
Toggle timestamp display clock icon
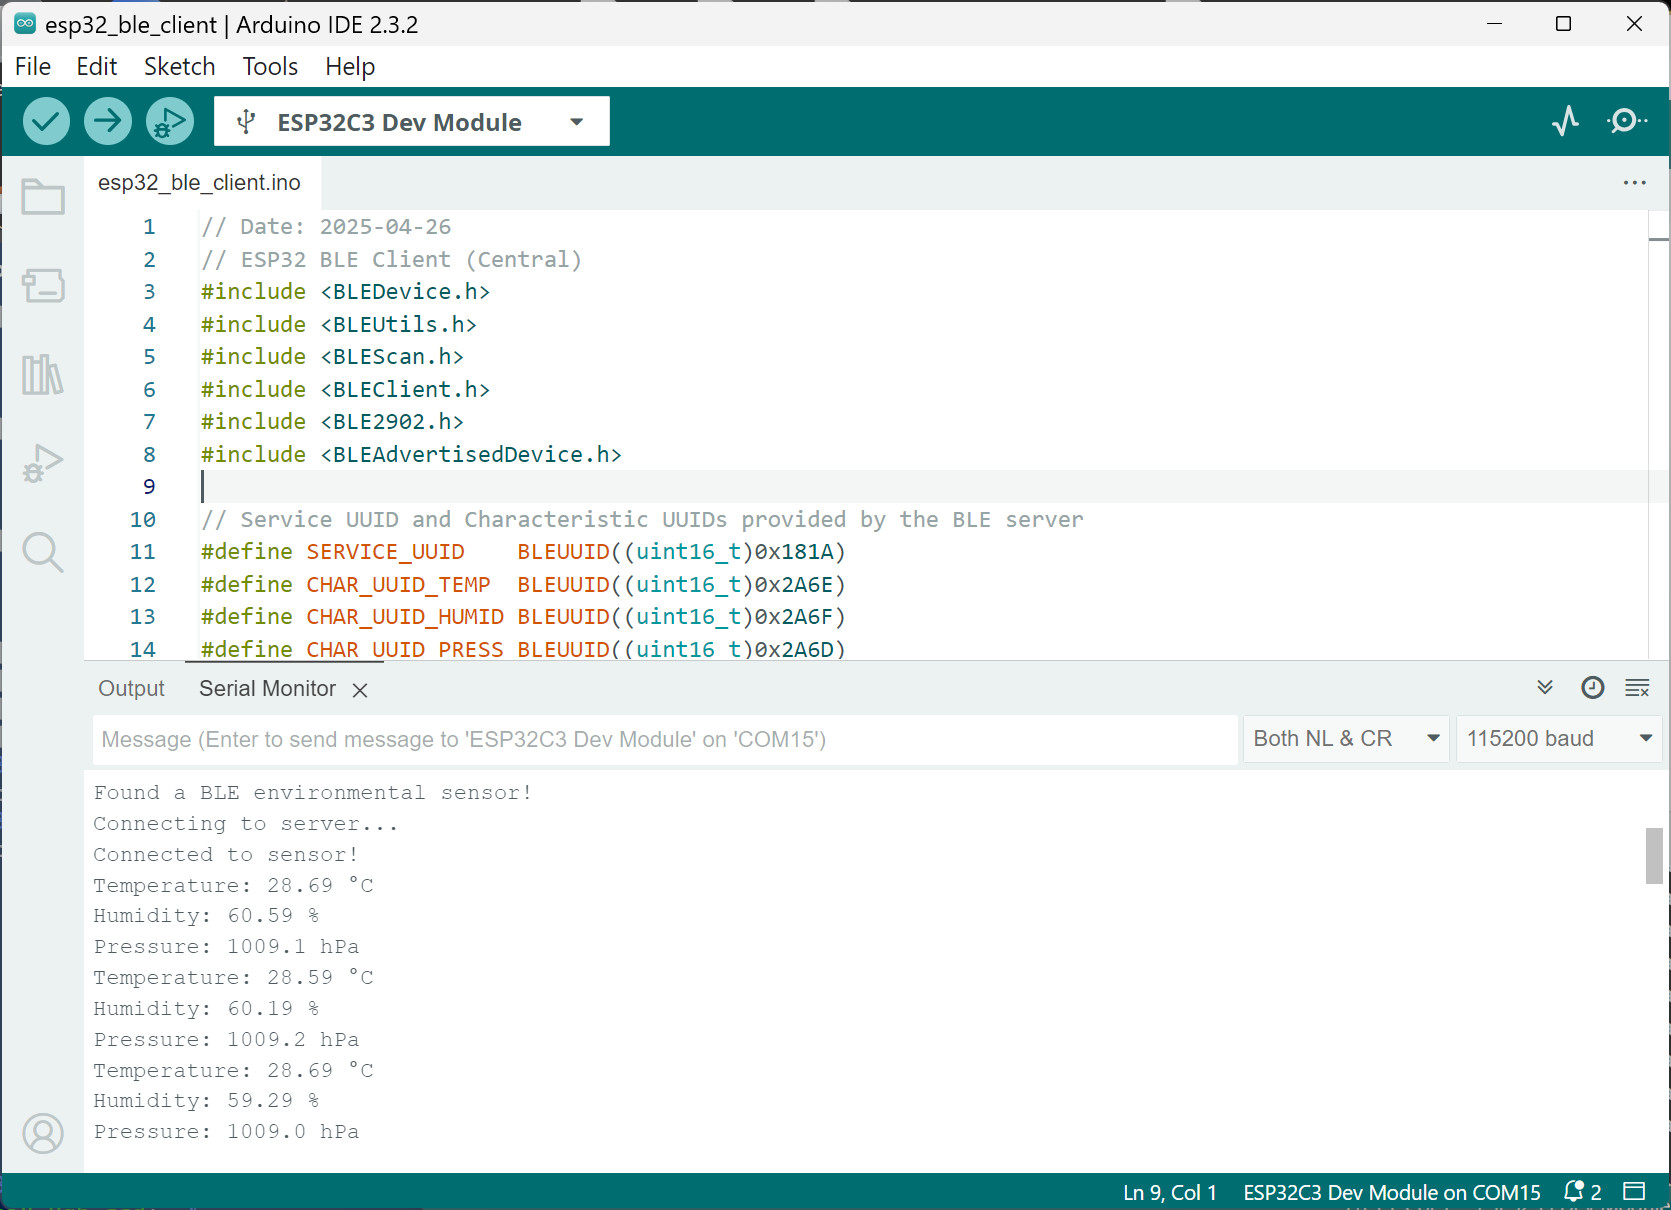tap(1592, 688)
